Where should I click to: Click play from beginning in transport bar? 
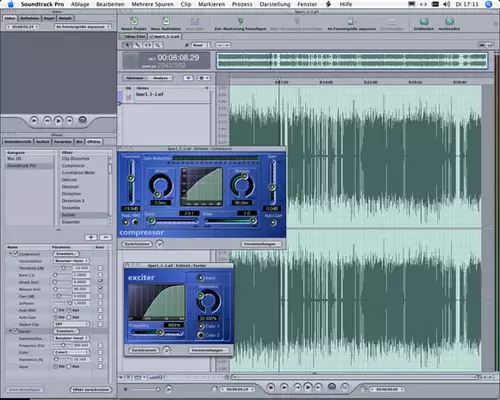tap(284, 387)
